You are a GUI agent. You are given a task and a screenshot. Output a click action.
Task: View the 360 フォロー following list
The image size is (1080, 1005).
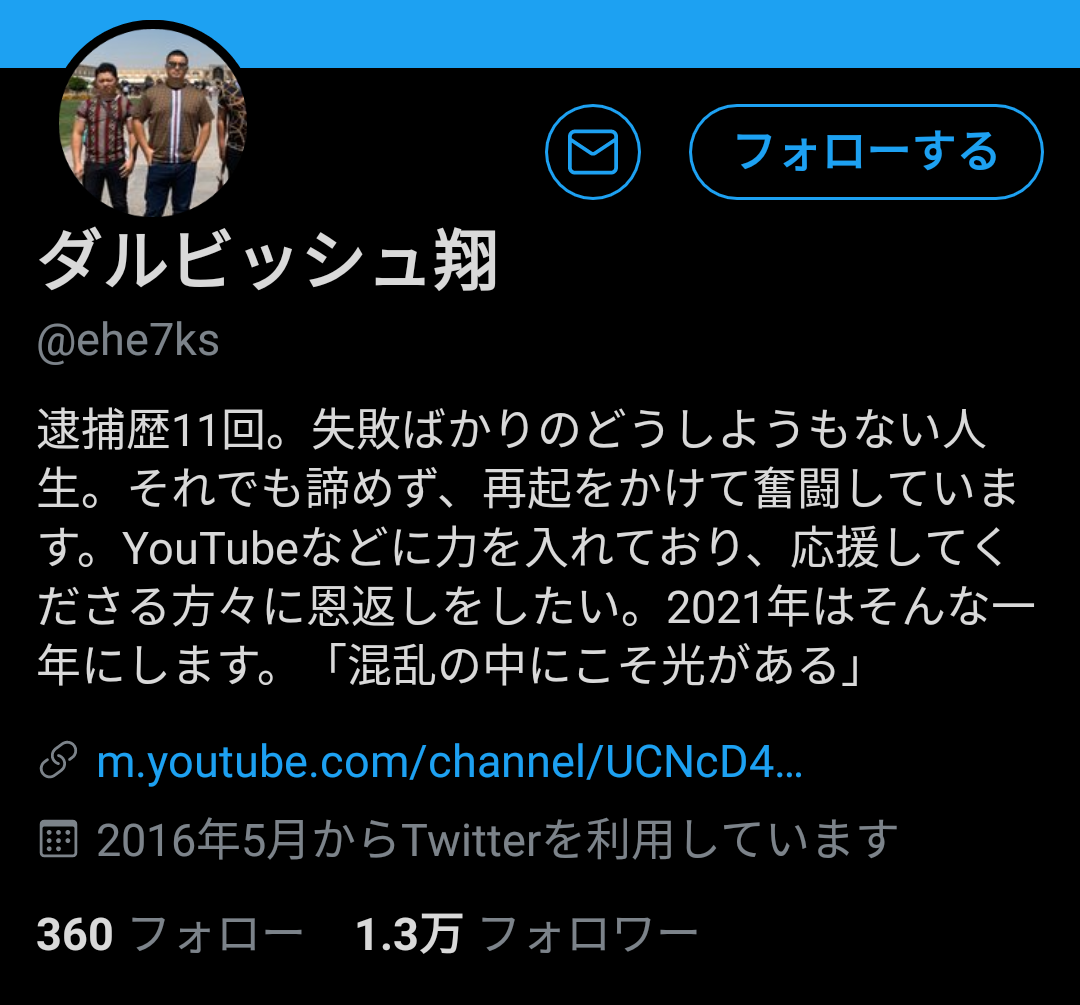[x=170, y=934]
